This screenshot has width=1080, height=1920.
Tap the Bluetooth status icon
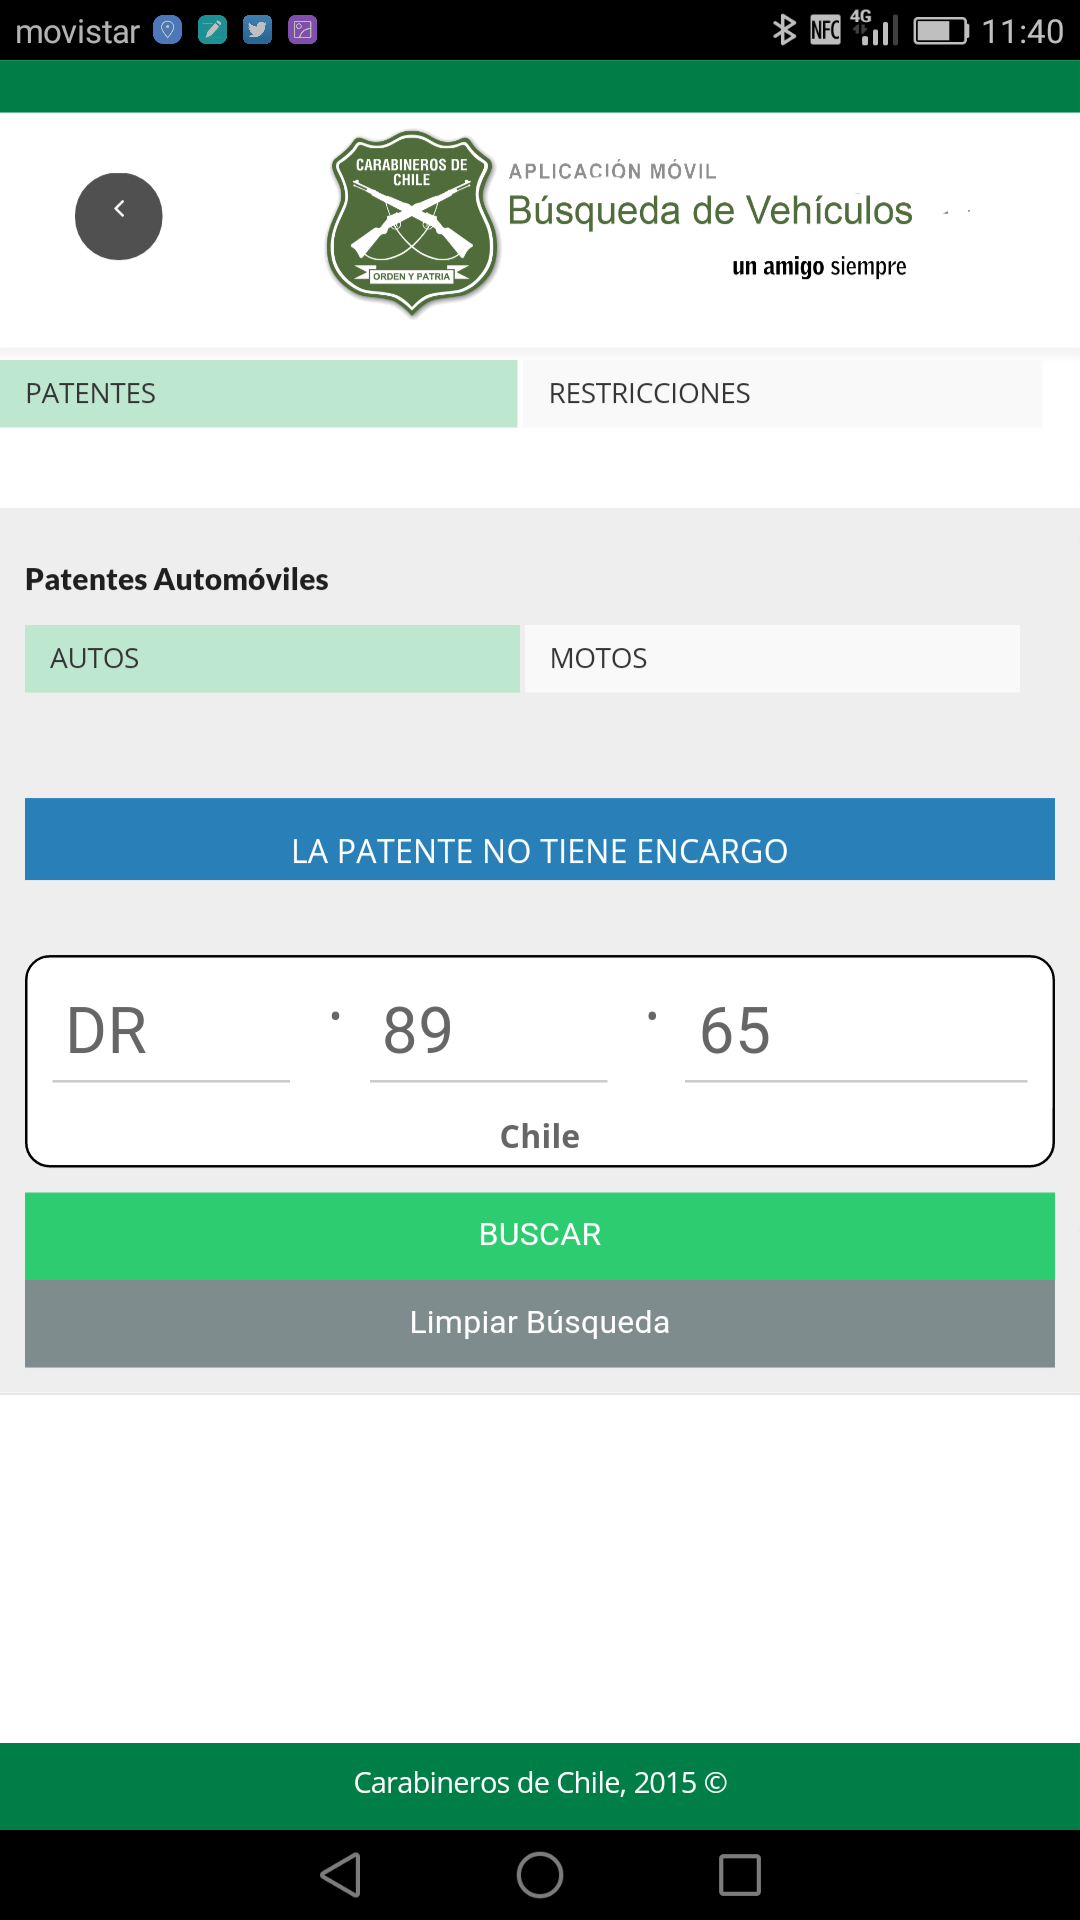click(x=784, y=30)
